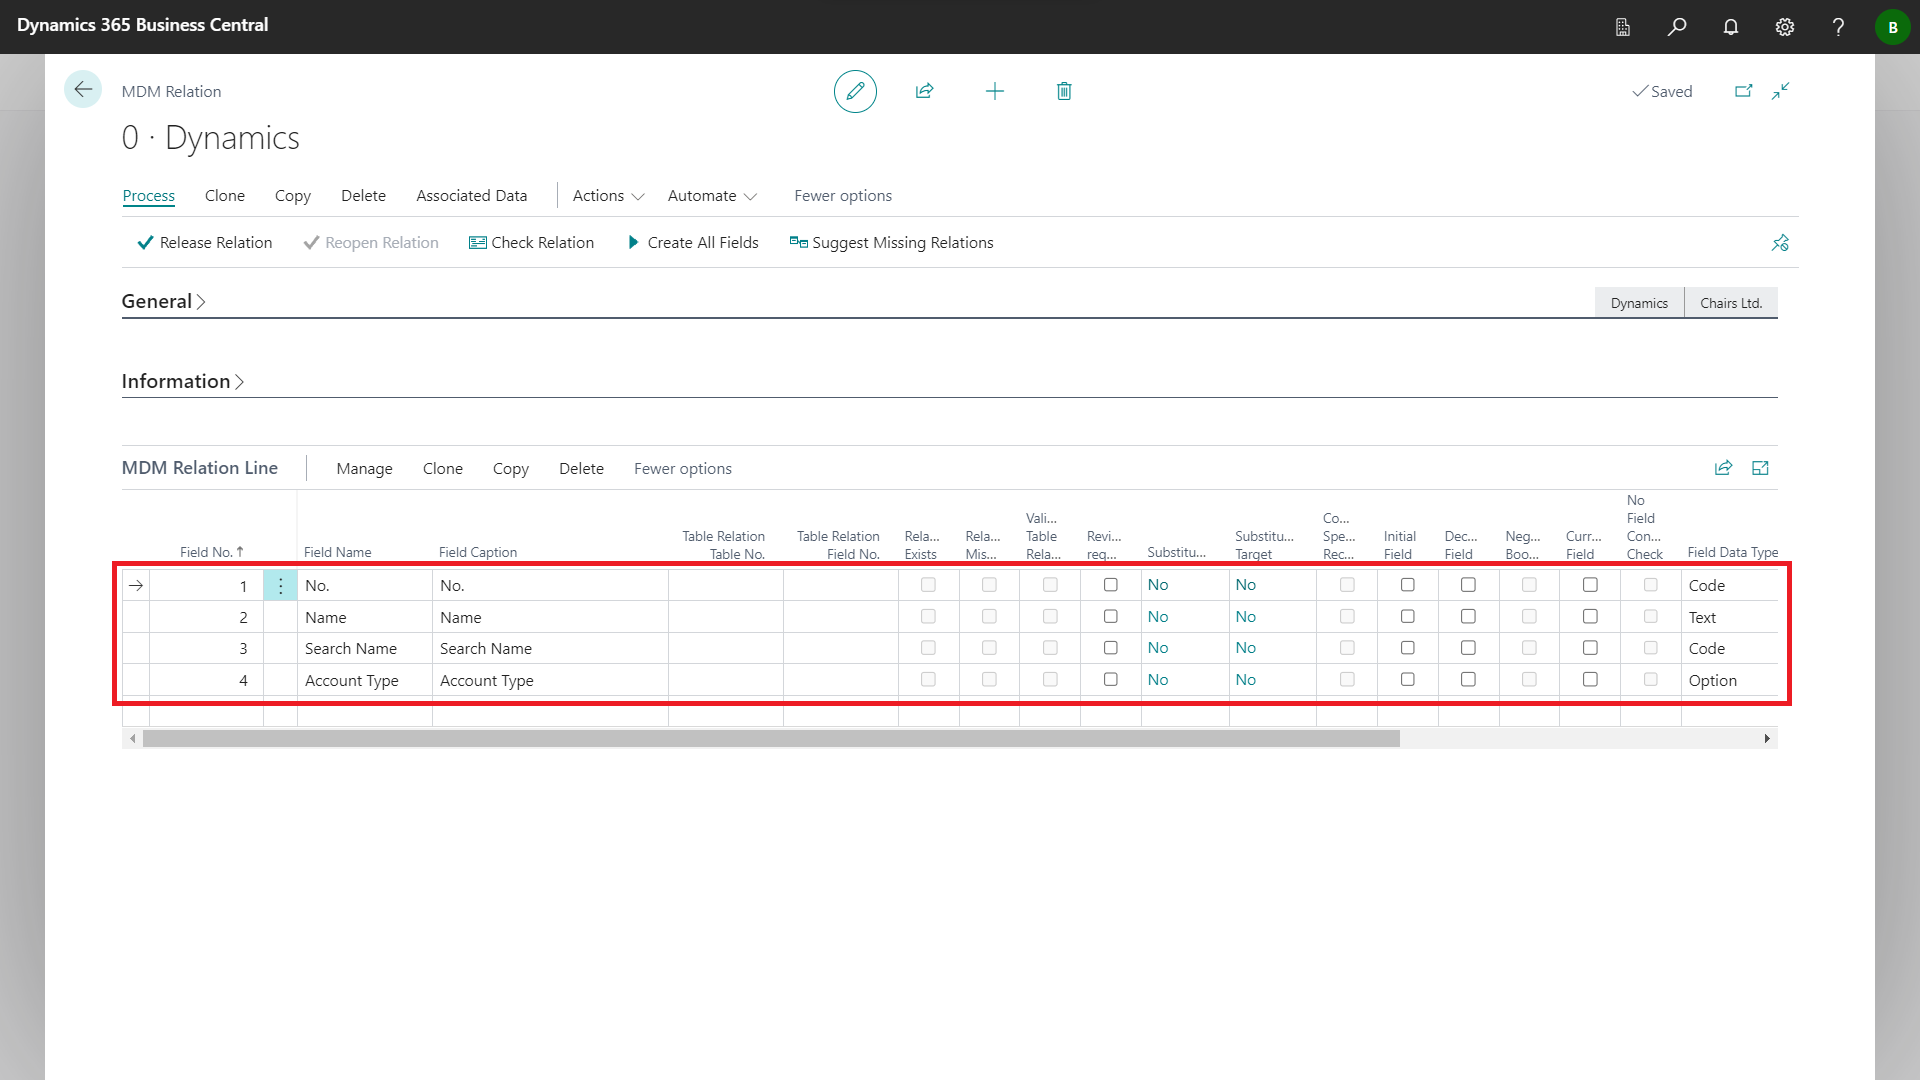Viewport: 1920px width, 1080px height.
Task: Click the share icon in header
Action: point(924,91)
